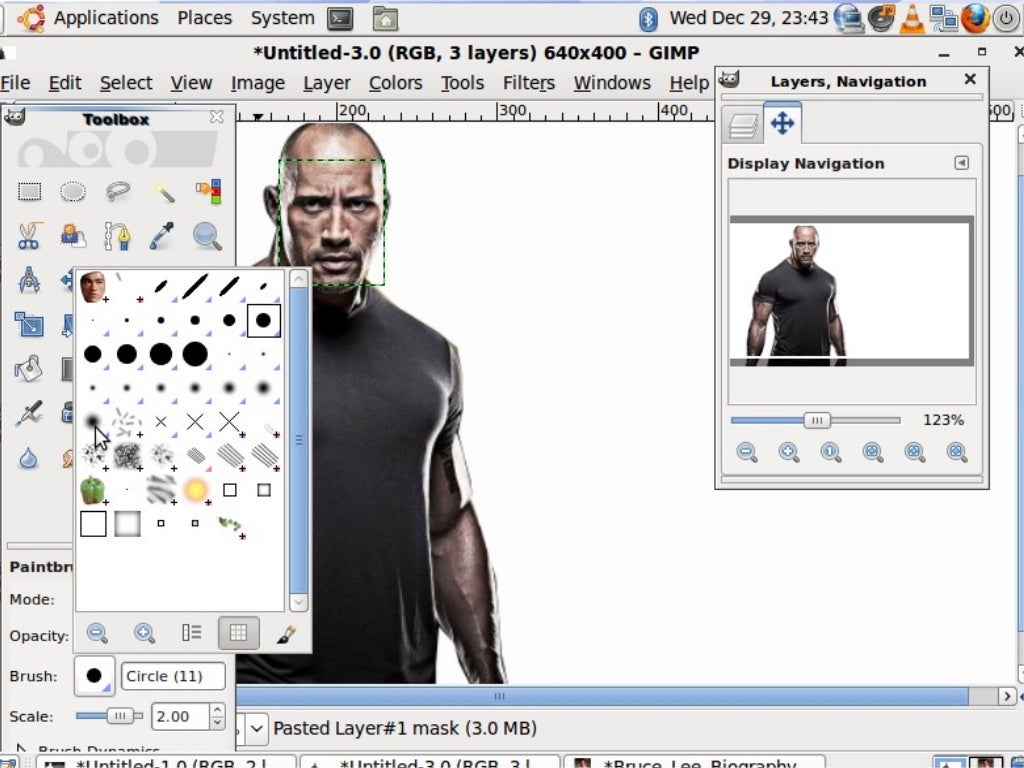Pick the large empty square brush

[93, 524]
